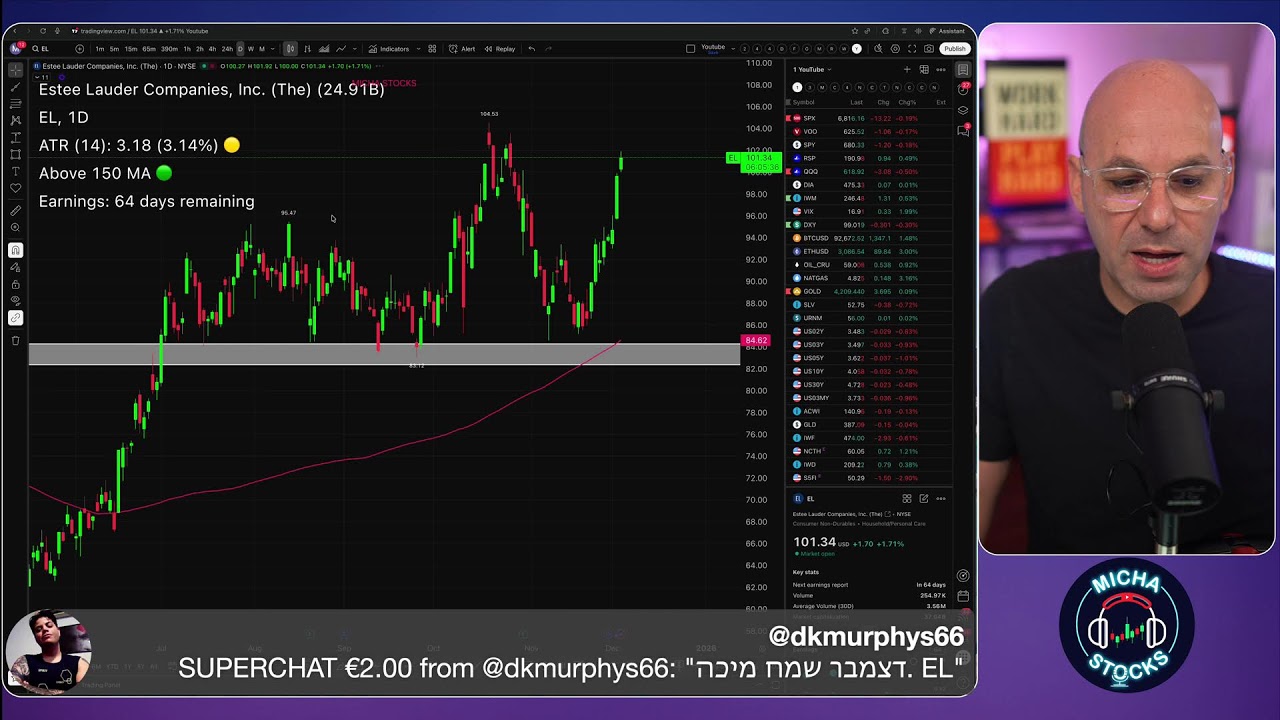Select BTCUSD row in watchlist
This screenshot has height=720, width=1280.
868,238
